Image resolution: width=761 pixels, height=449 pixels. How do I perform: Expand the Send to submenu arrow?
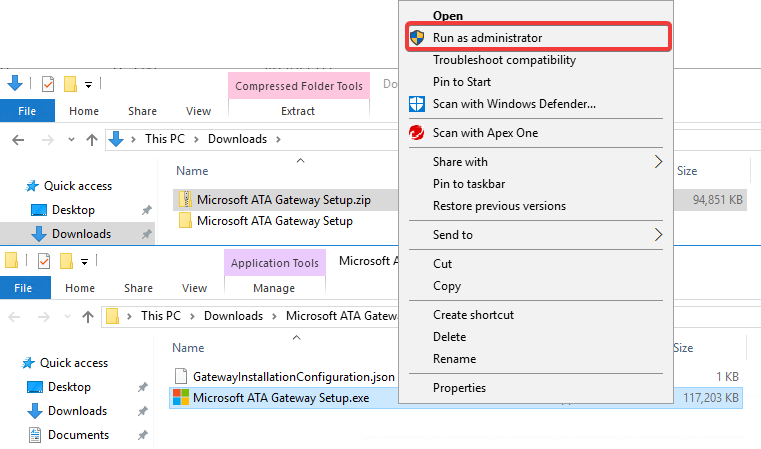click(658, 235)
